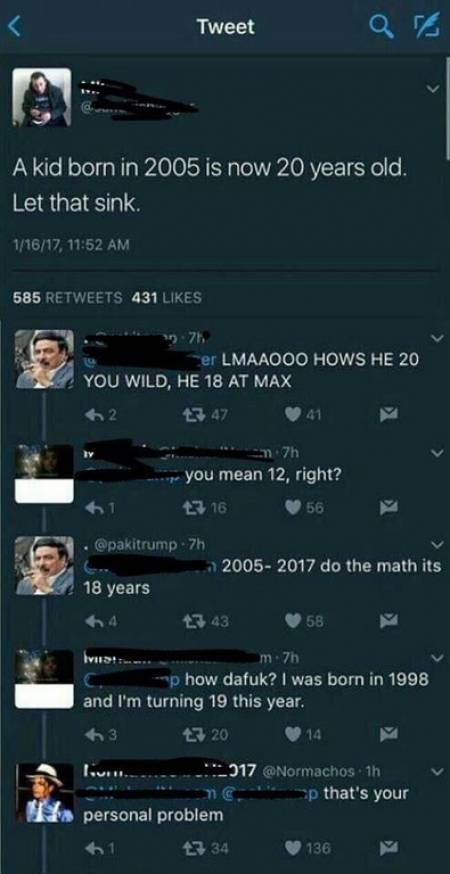Like the "2005- 2017 do the math" reply
Viewport: 450px width, 874px height.
(x=304, y=620)
